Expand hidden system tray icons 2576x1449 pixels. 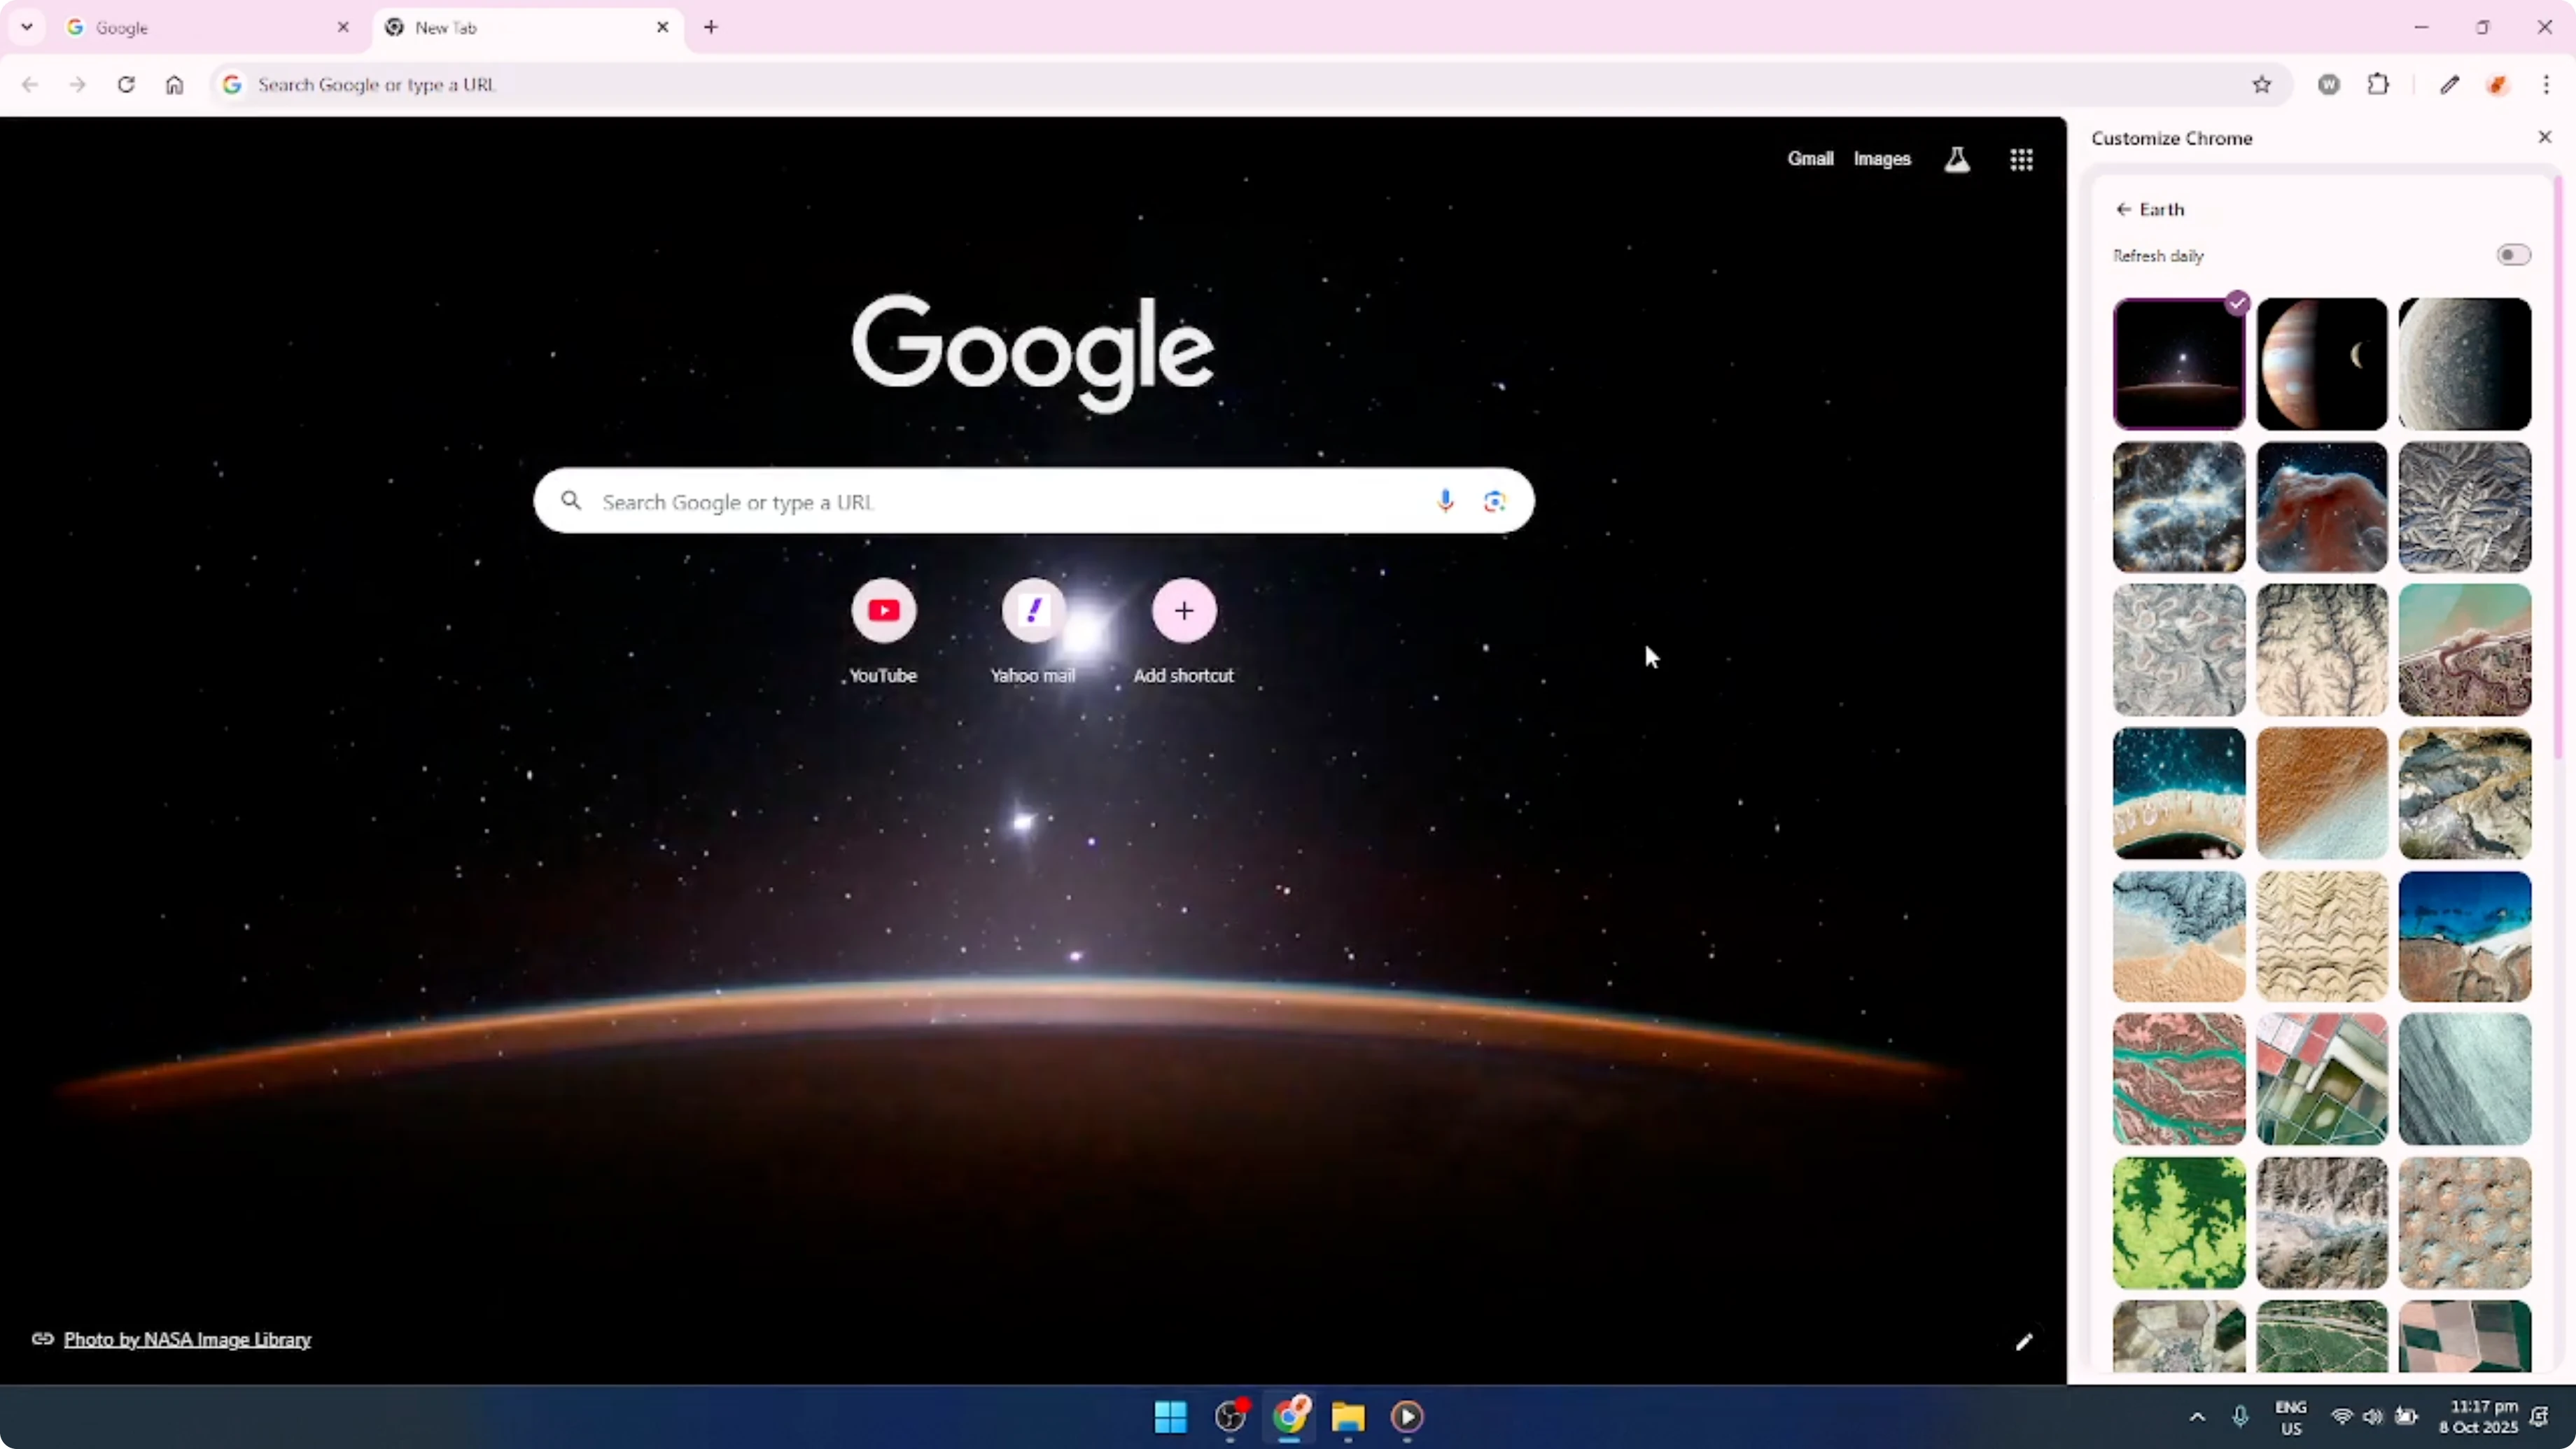2196,1417
